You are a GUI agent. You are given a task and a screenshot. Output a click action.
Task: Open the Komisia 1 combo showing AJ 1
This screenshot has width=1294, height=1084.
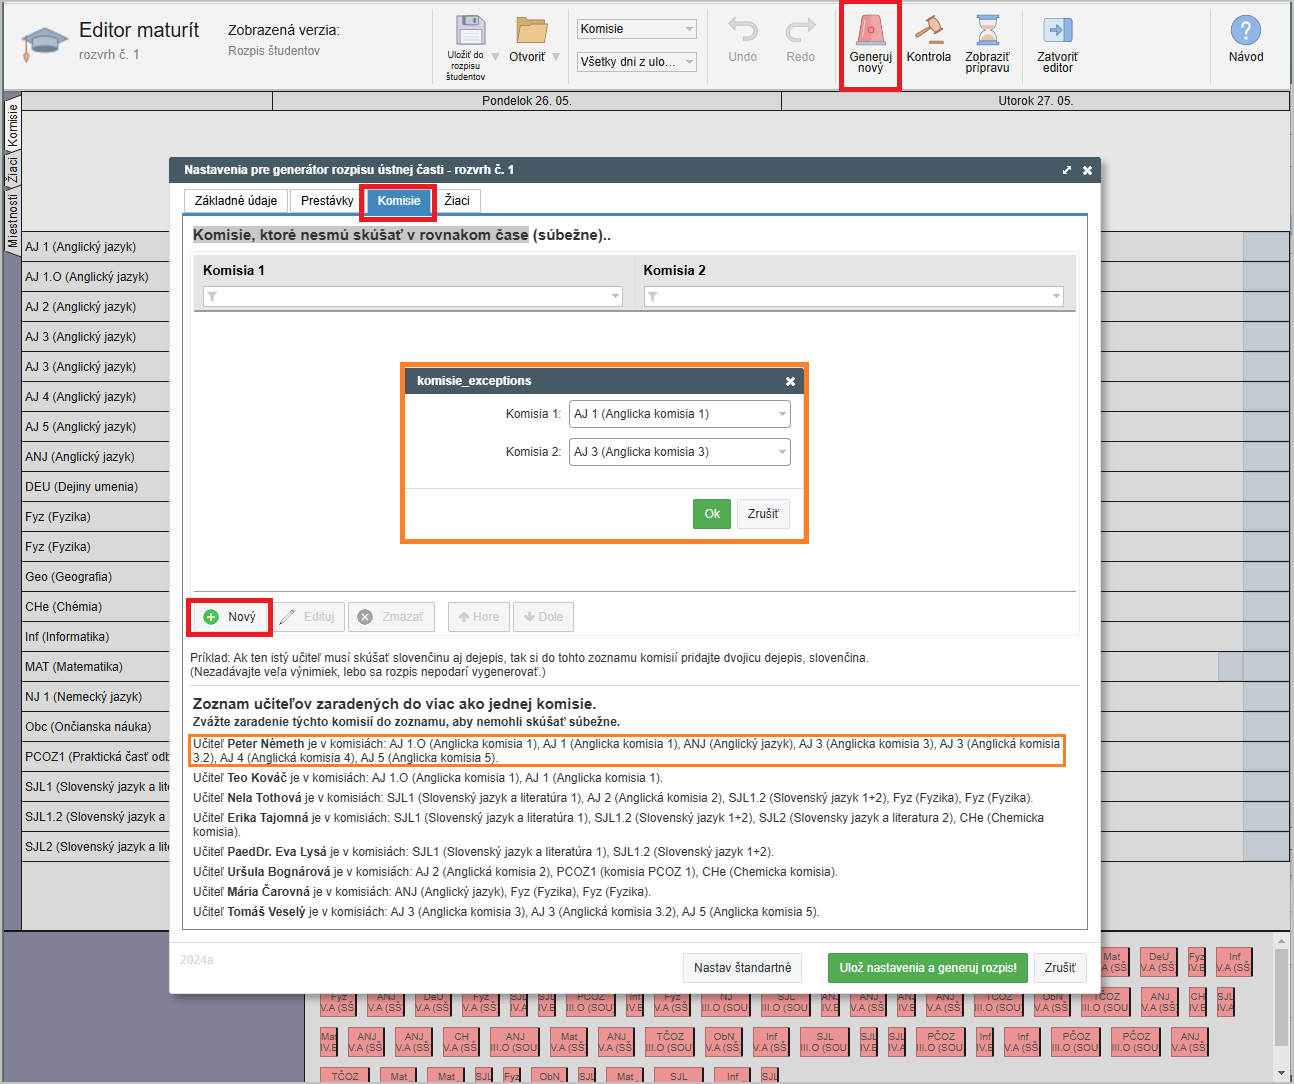tap(680, 414)
